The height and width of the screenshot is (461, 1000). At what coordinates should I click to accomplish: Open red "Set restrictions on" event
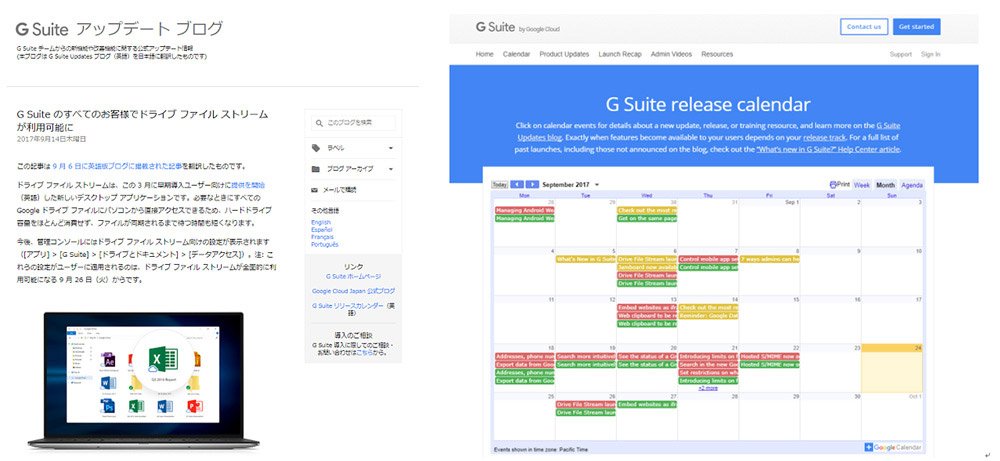pos(708,372)
